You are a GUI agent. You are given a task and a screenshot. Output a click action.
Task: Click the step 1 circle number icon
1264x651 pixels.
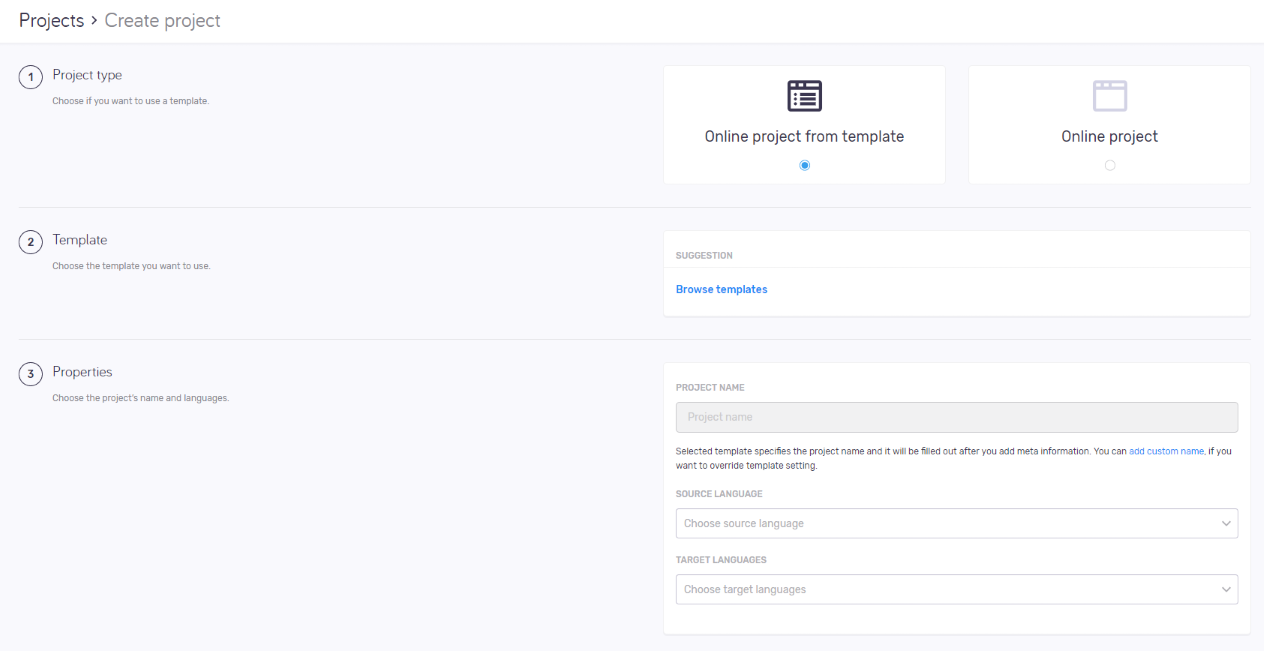click(31, 77)
